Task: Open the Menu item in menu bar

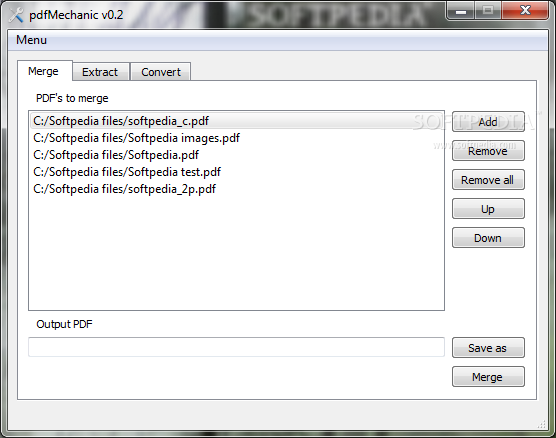Action: point(31,40)
